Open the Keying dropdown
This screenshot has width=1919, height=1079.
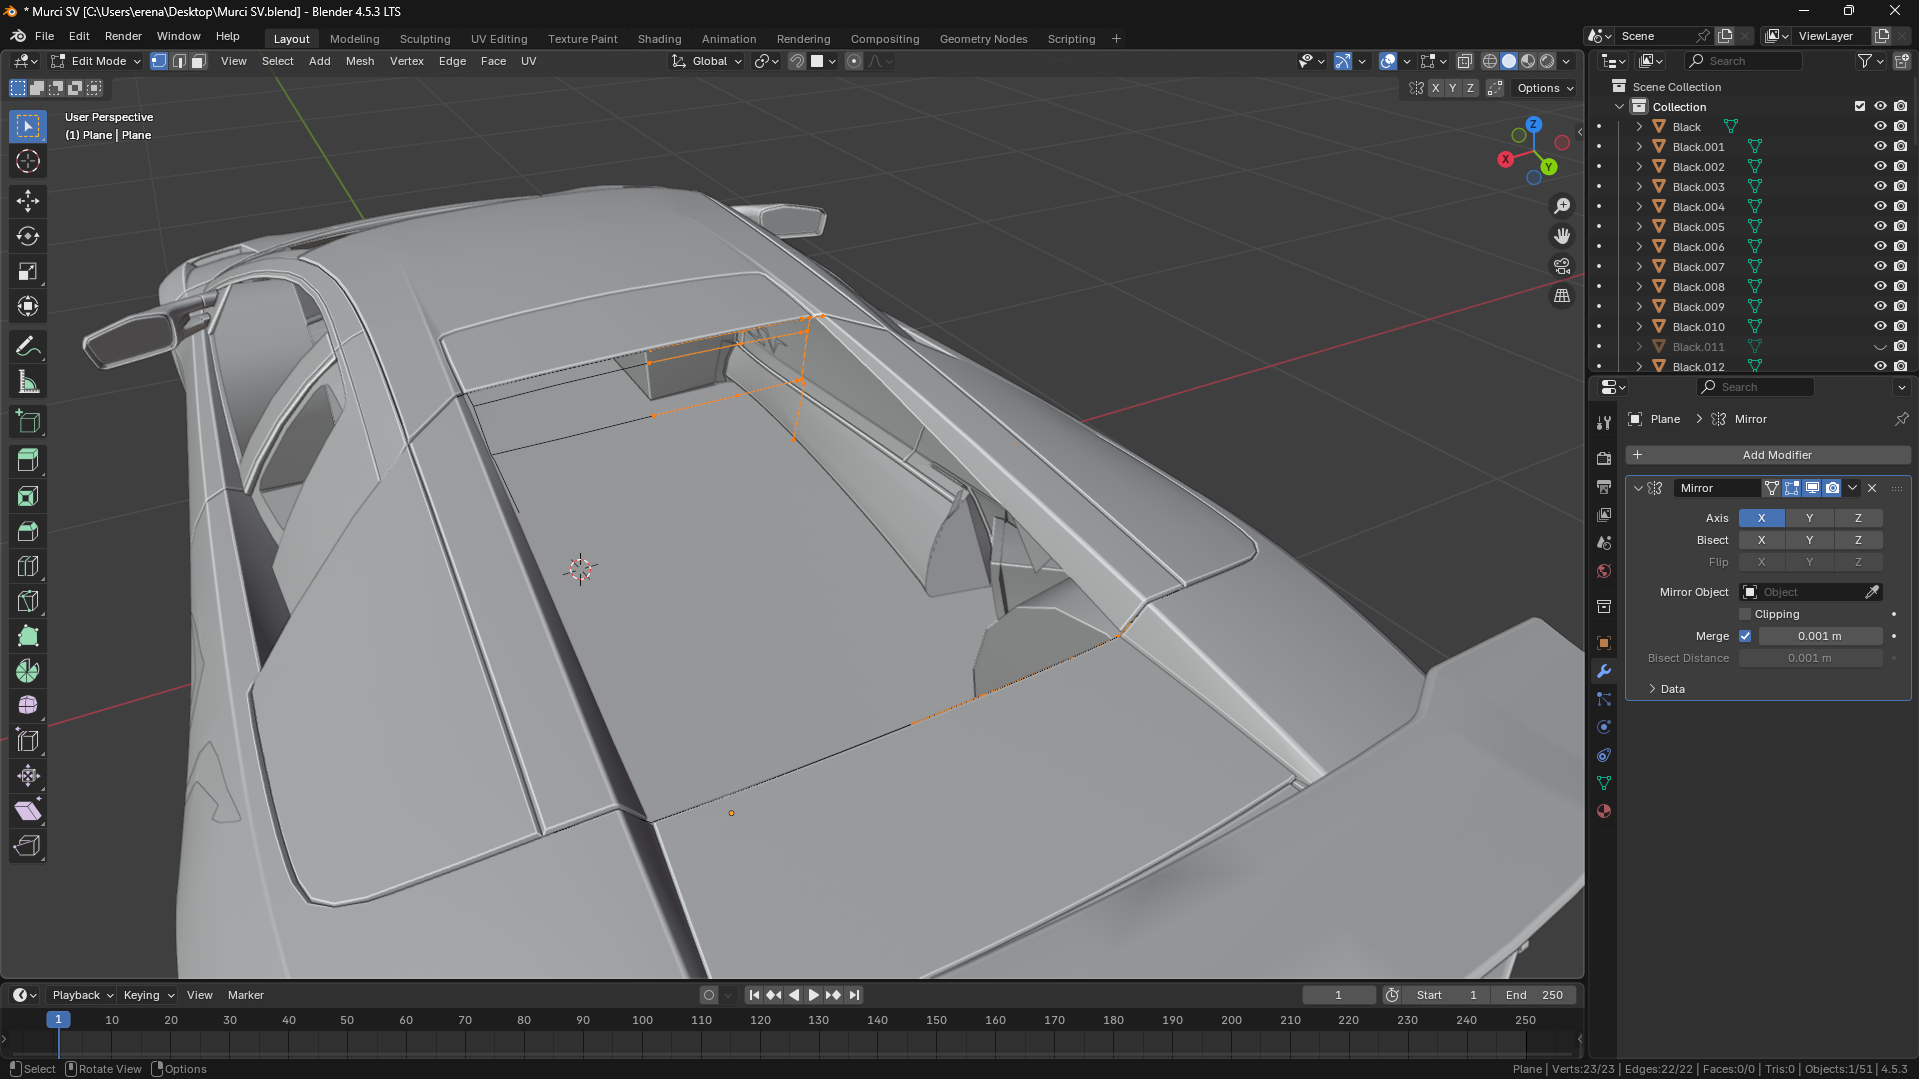148,995
